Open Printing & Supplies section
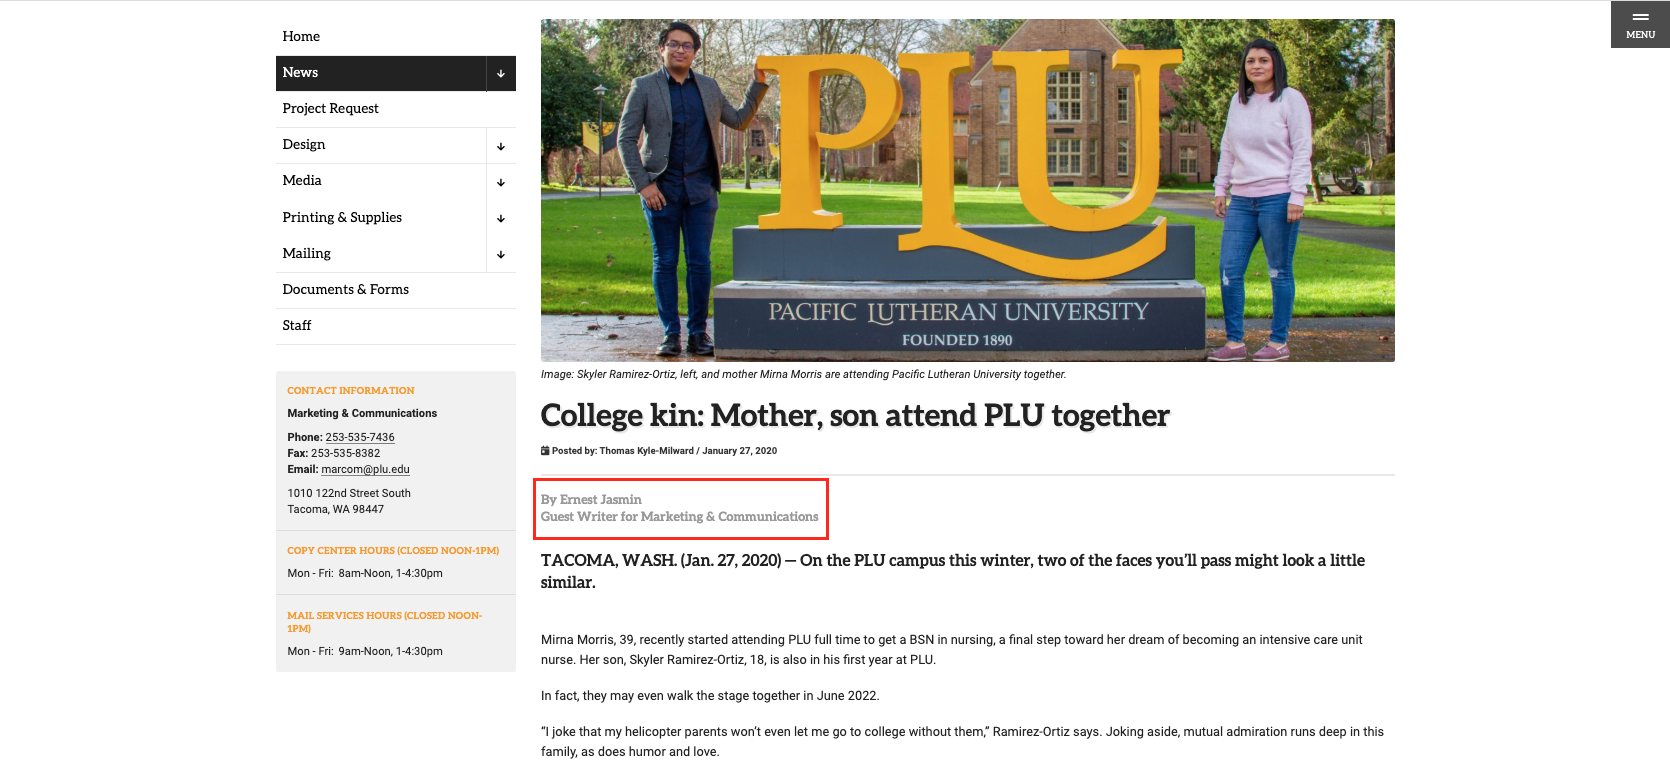 click(x=342, y=217)
